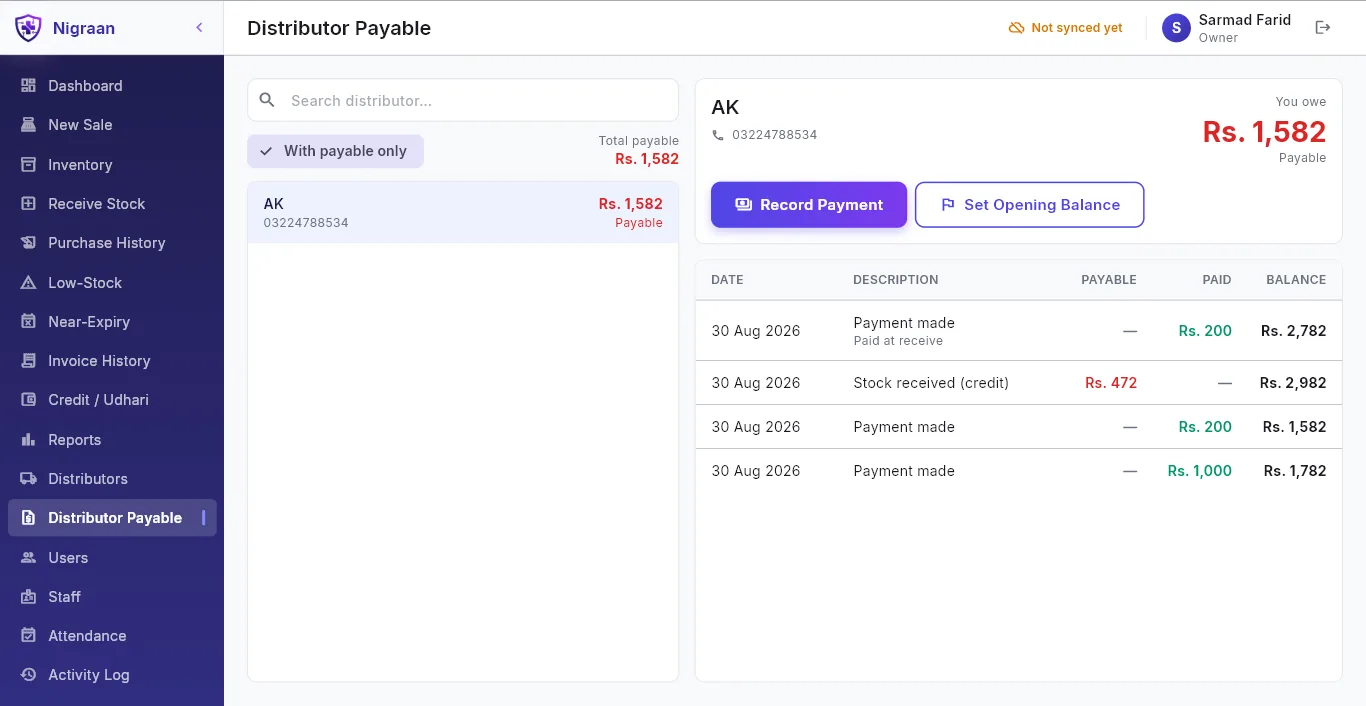
Task: Go to New Sale page
Action: [x=112, y=125]
